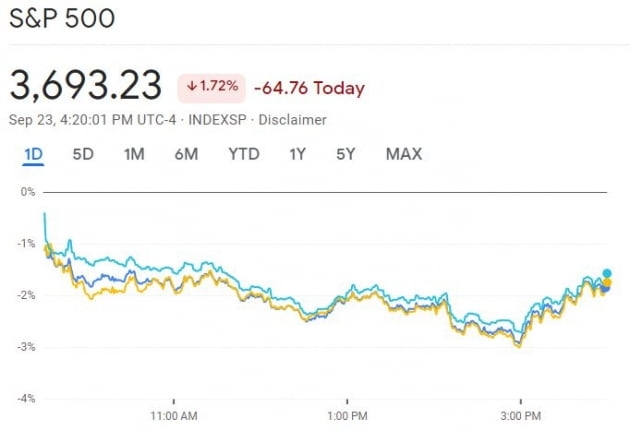Viewport: 630px width, 431px height.
Task: Show the 6M chart range
Action: click(185, 154)
